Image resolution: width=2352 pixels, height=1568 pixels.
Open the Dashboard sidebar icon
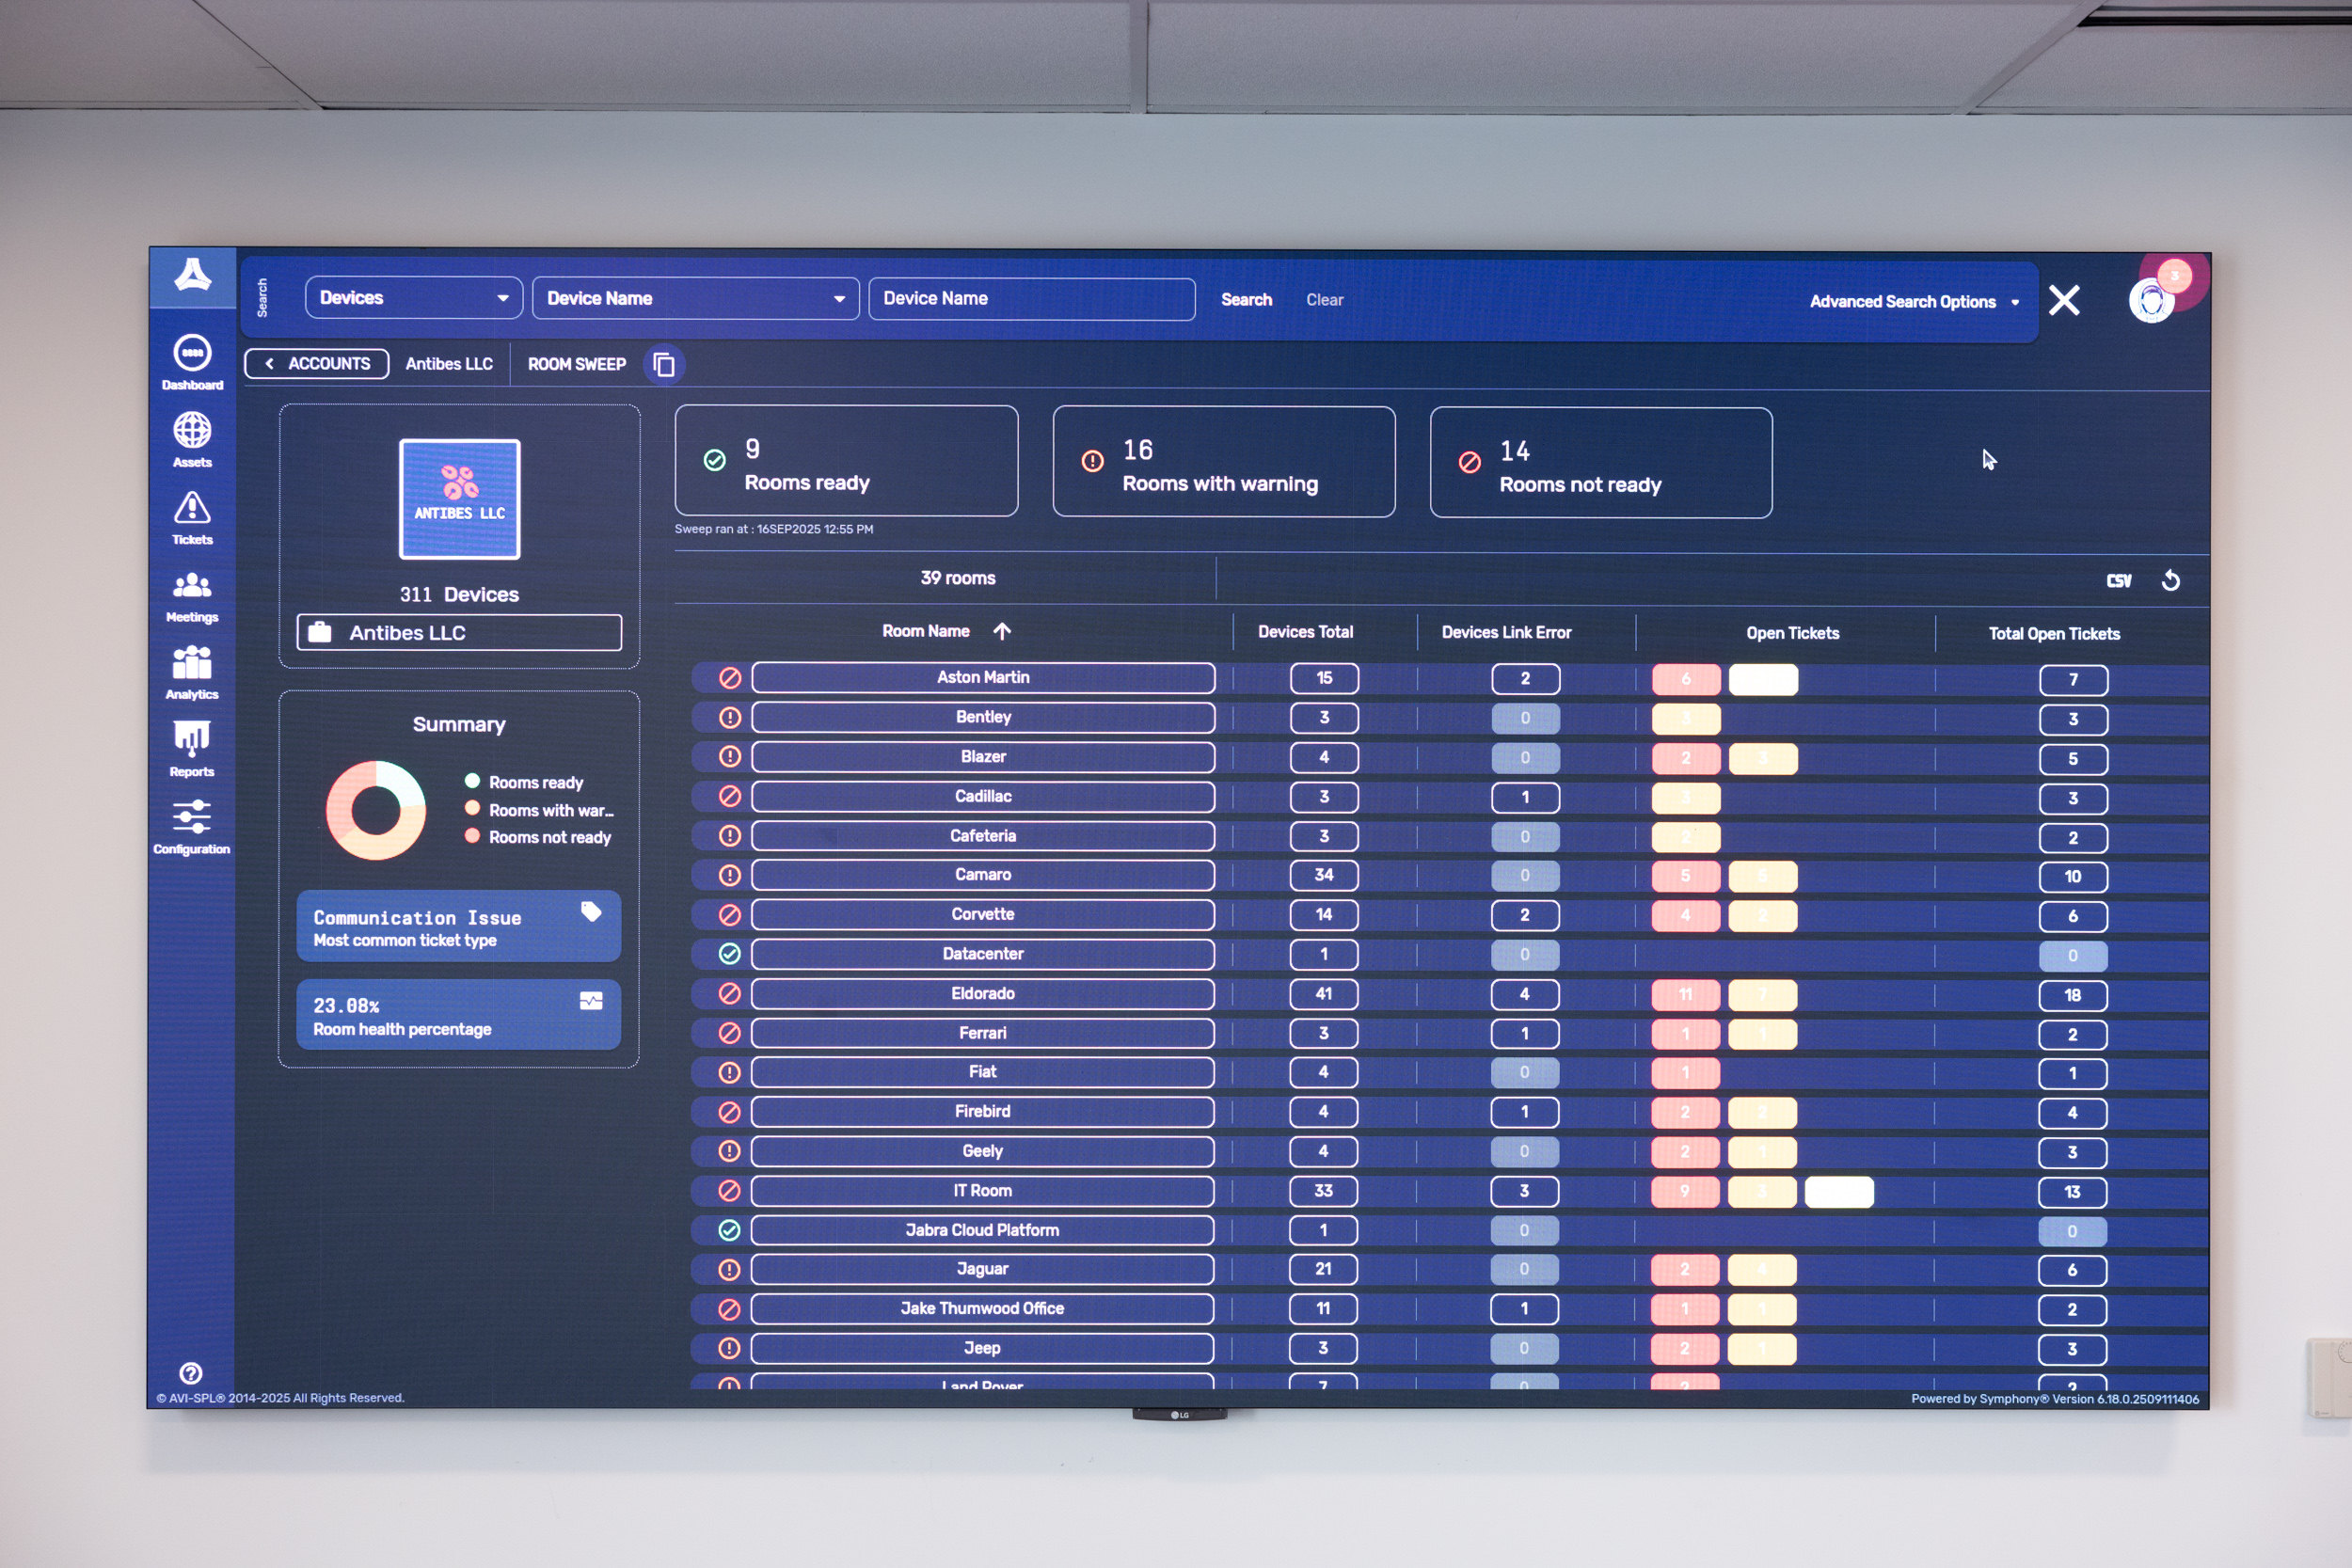click(x=192, y=353)
